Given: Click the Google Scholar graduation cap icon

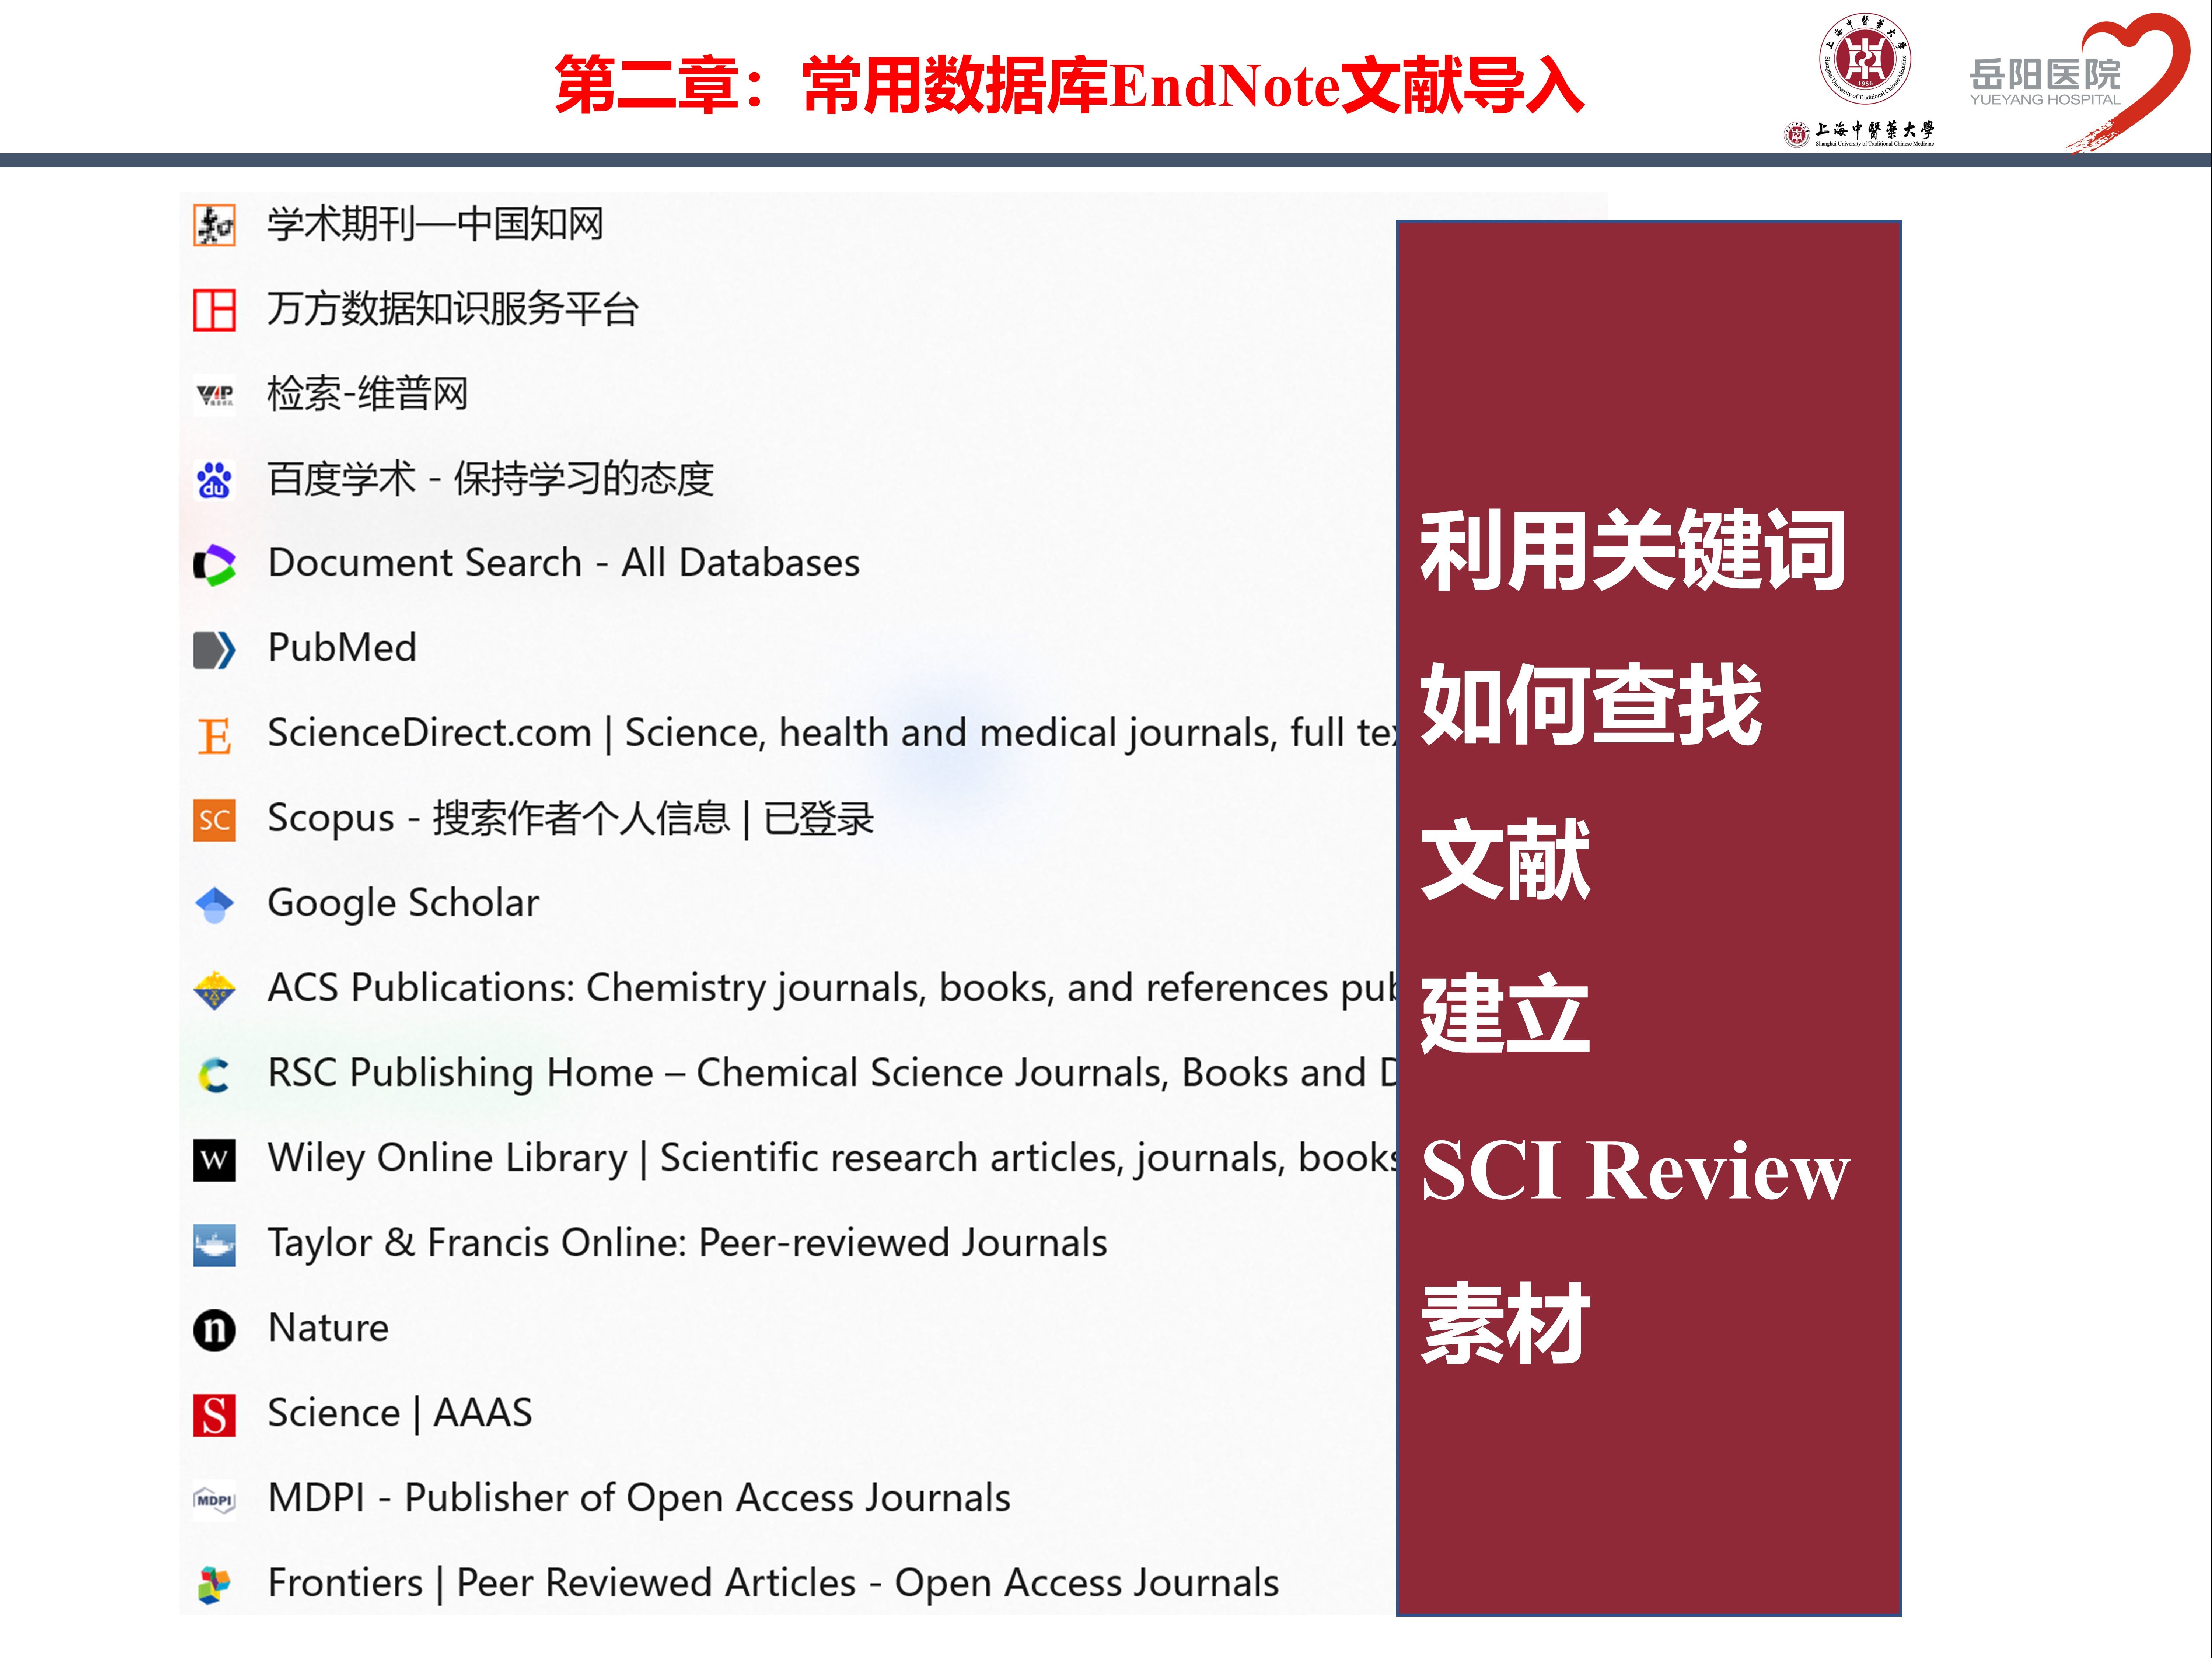Looking at the screenshot, I should (x=214, y=905).
